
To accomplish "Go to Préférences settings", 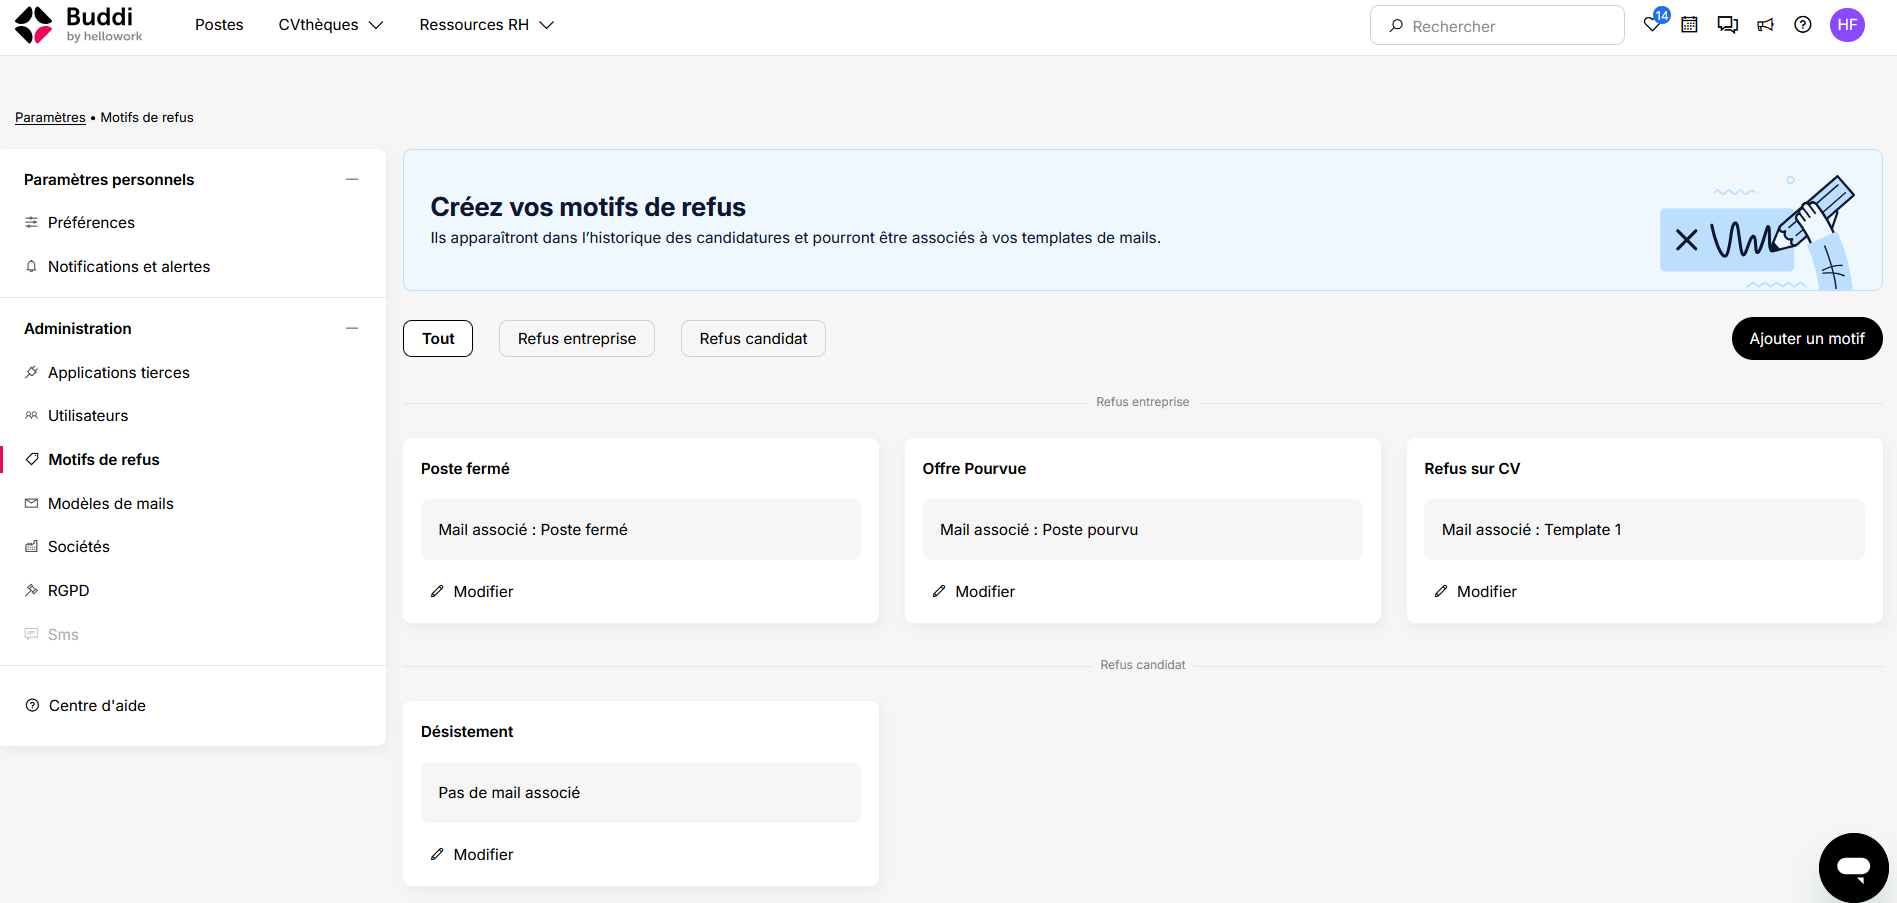I will [91, 222].
